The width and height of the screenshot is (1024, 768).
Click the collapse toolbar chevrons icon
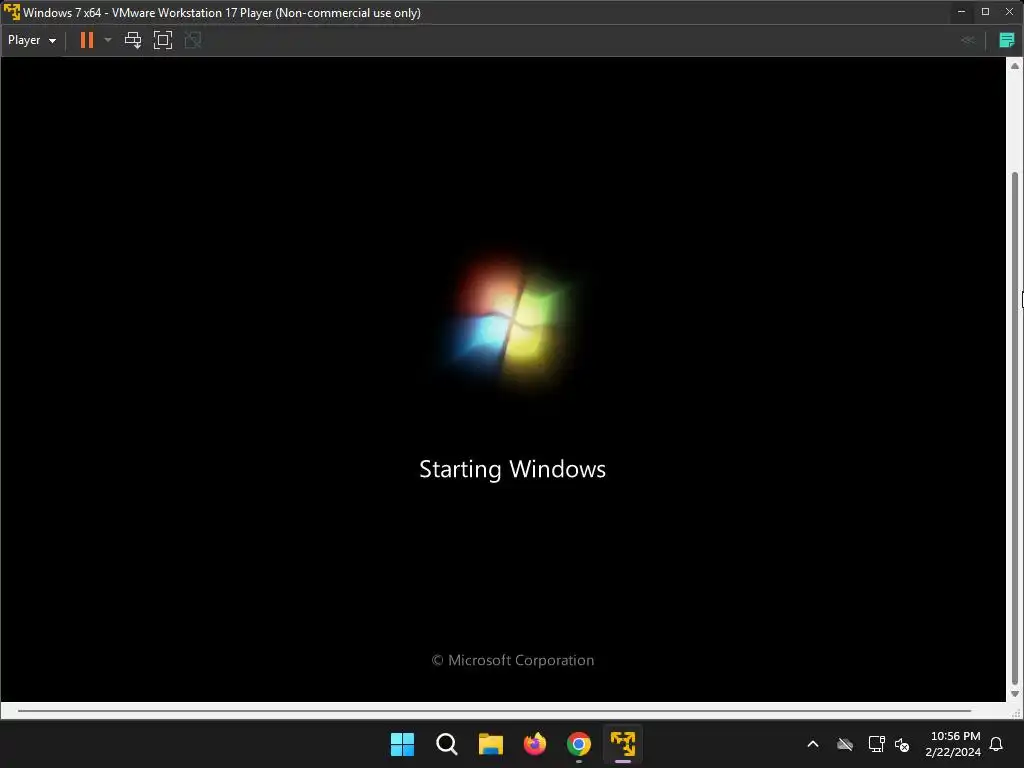click(x=968, y=40)
